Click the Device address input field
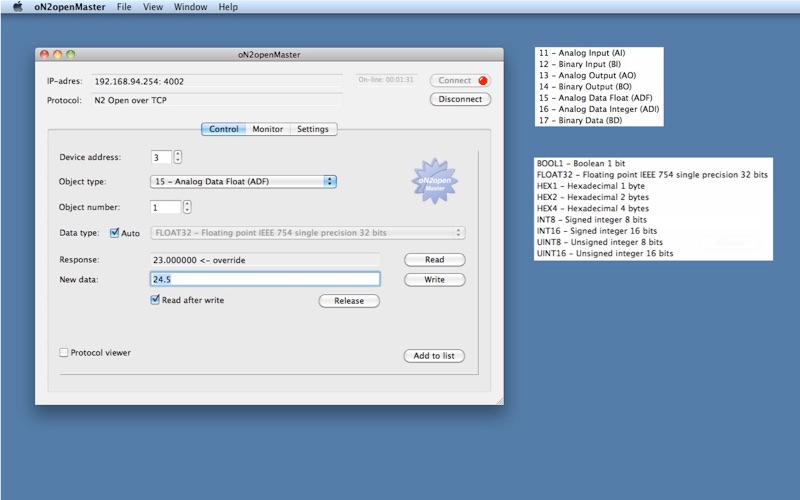Image resolution: width=800 pixels, height=500 pixels. (x=161, y=157)
